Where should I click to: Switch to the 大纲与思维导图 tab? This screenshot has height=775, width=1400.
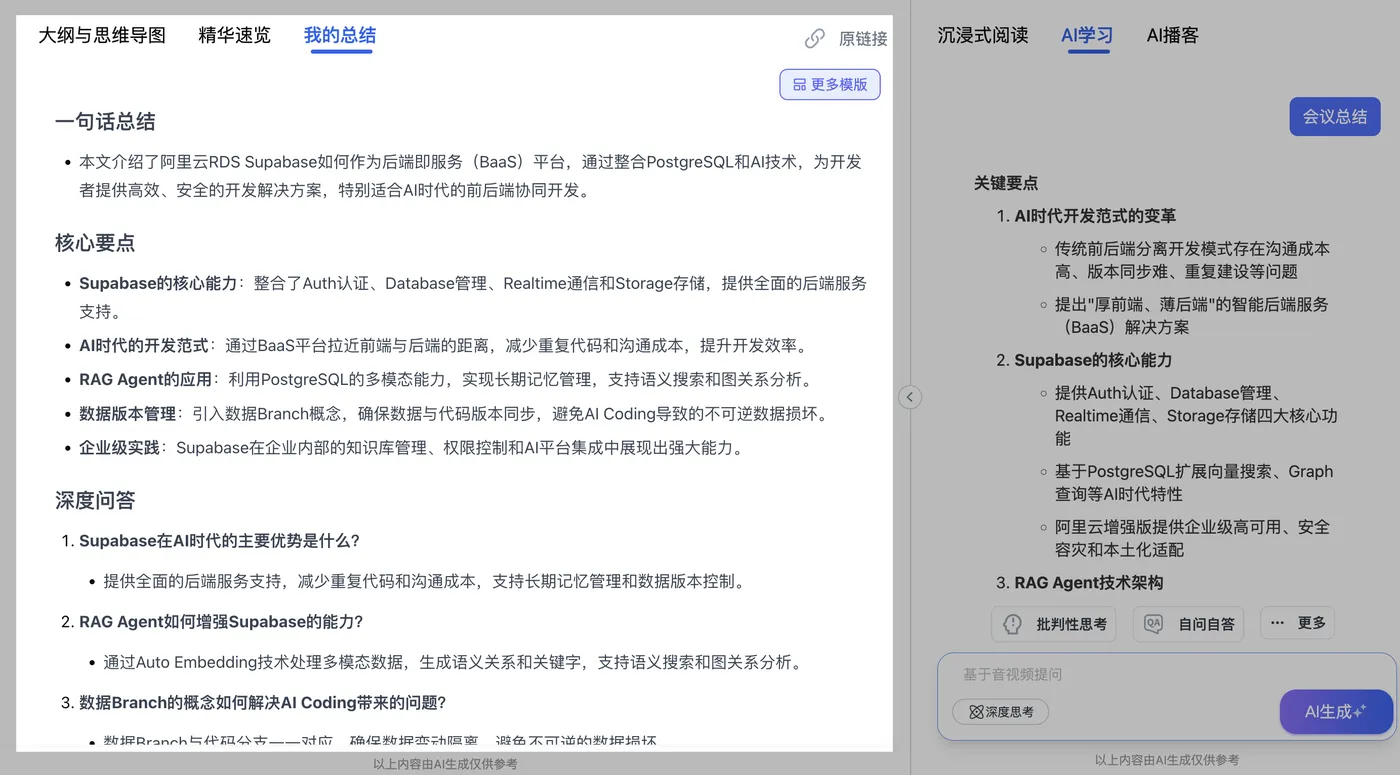point(102,35)
